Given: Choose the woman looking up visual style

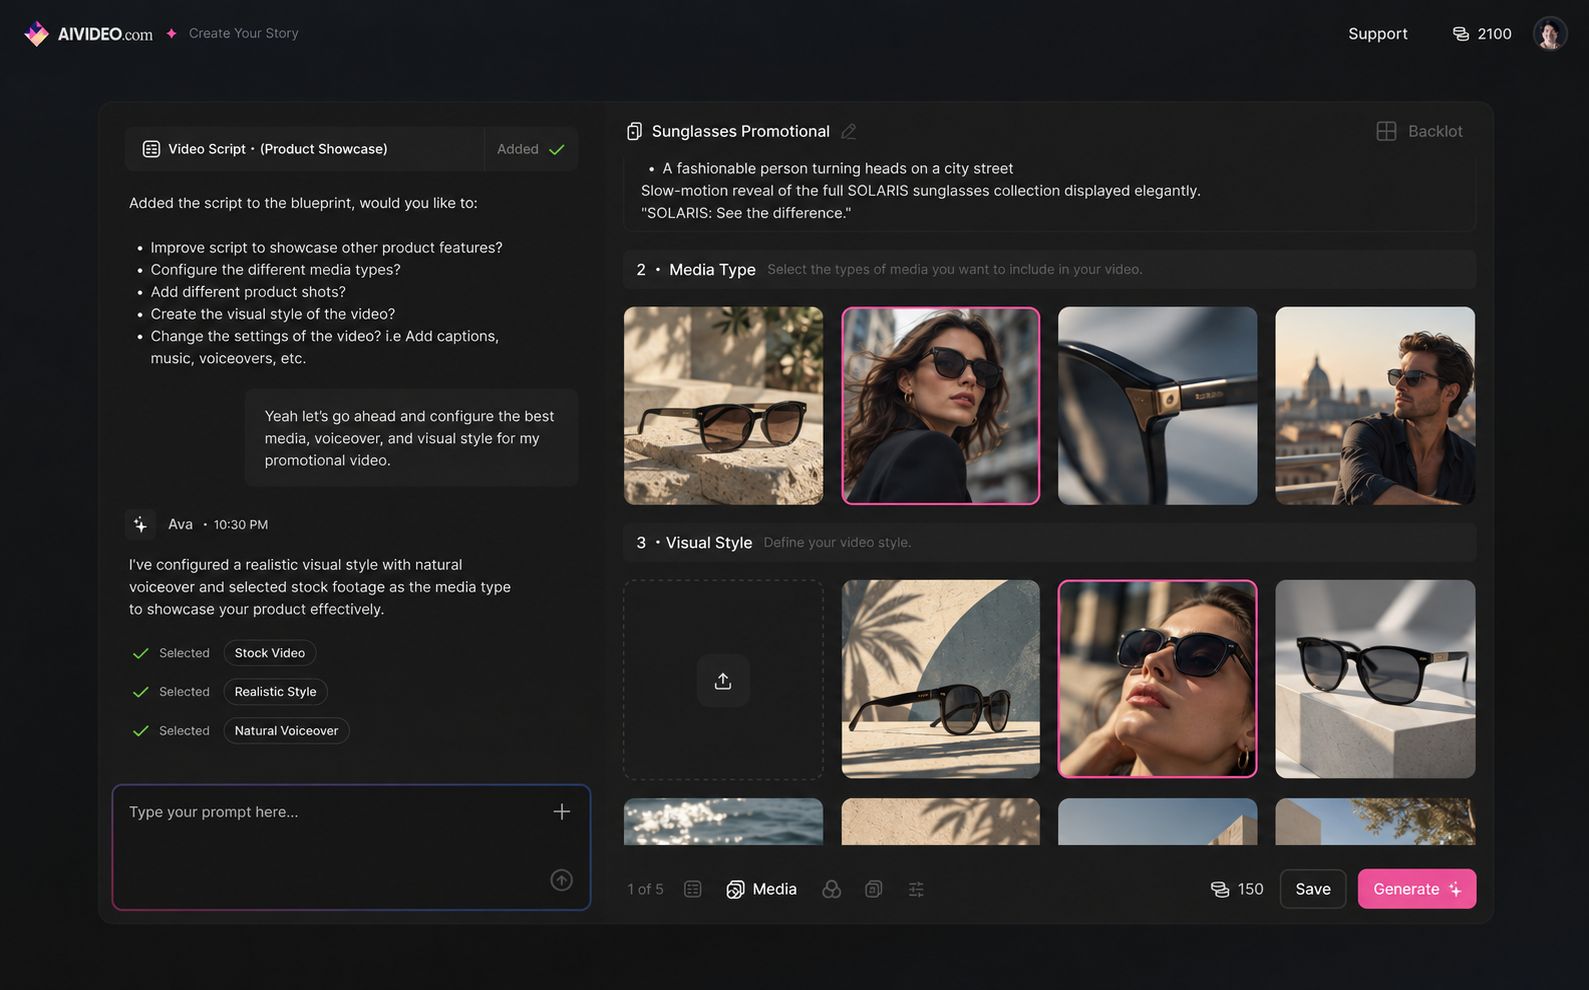Looking at the screenshot, I should [1158, 680].
